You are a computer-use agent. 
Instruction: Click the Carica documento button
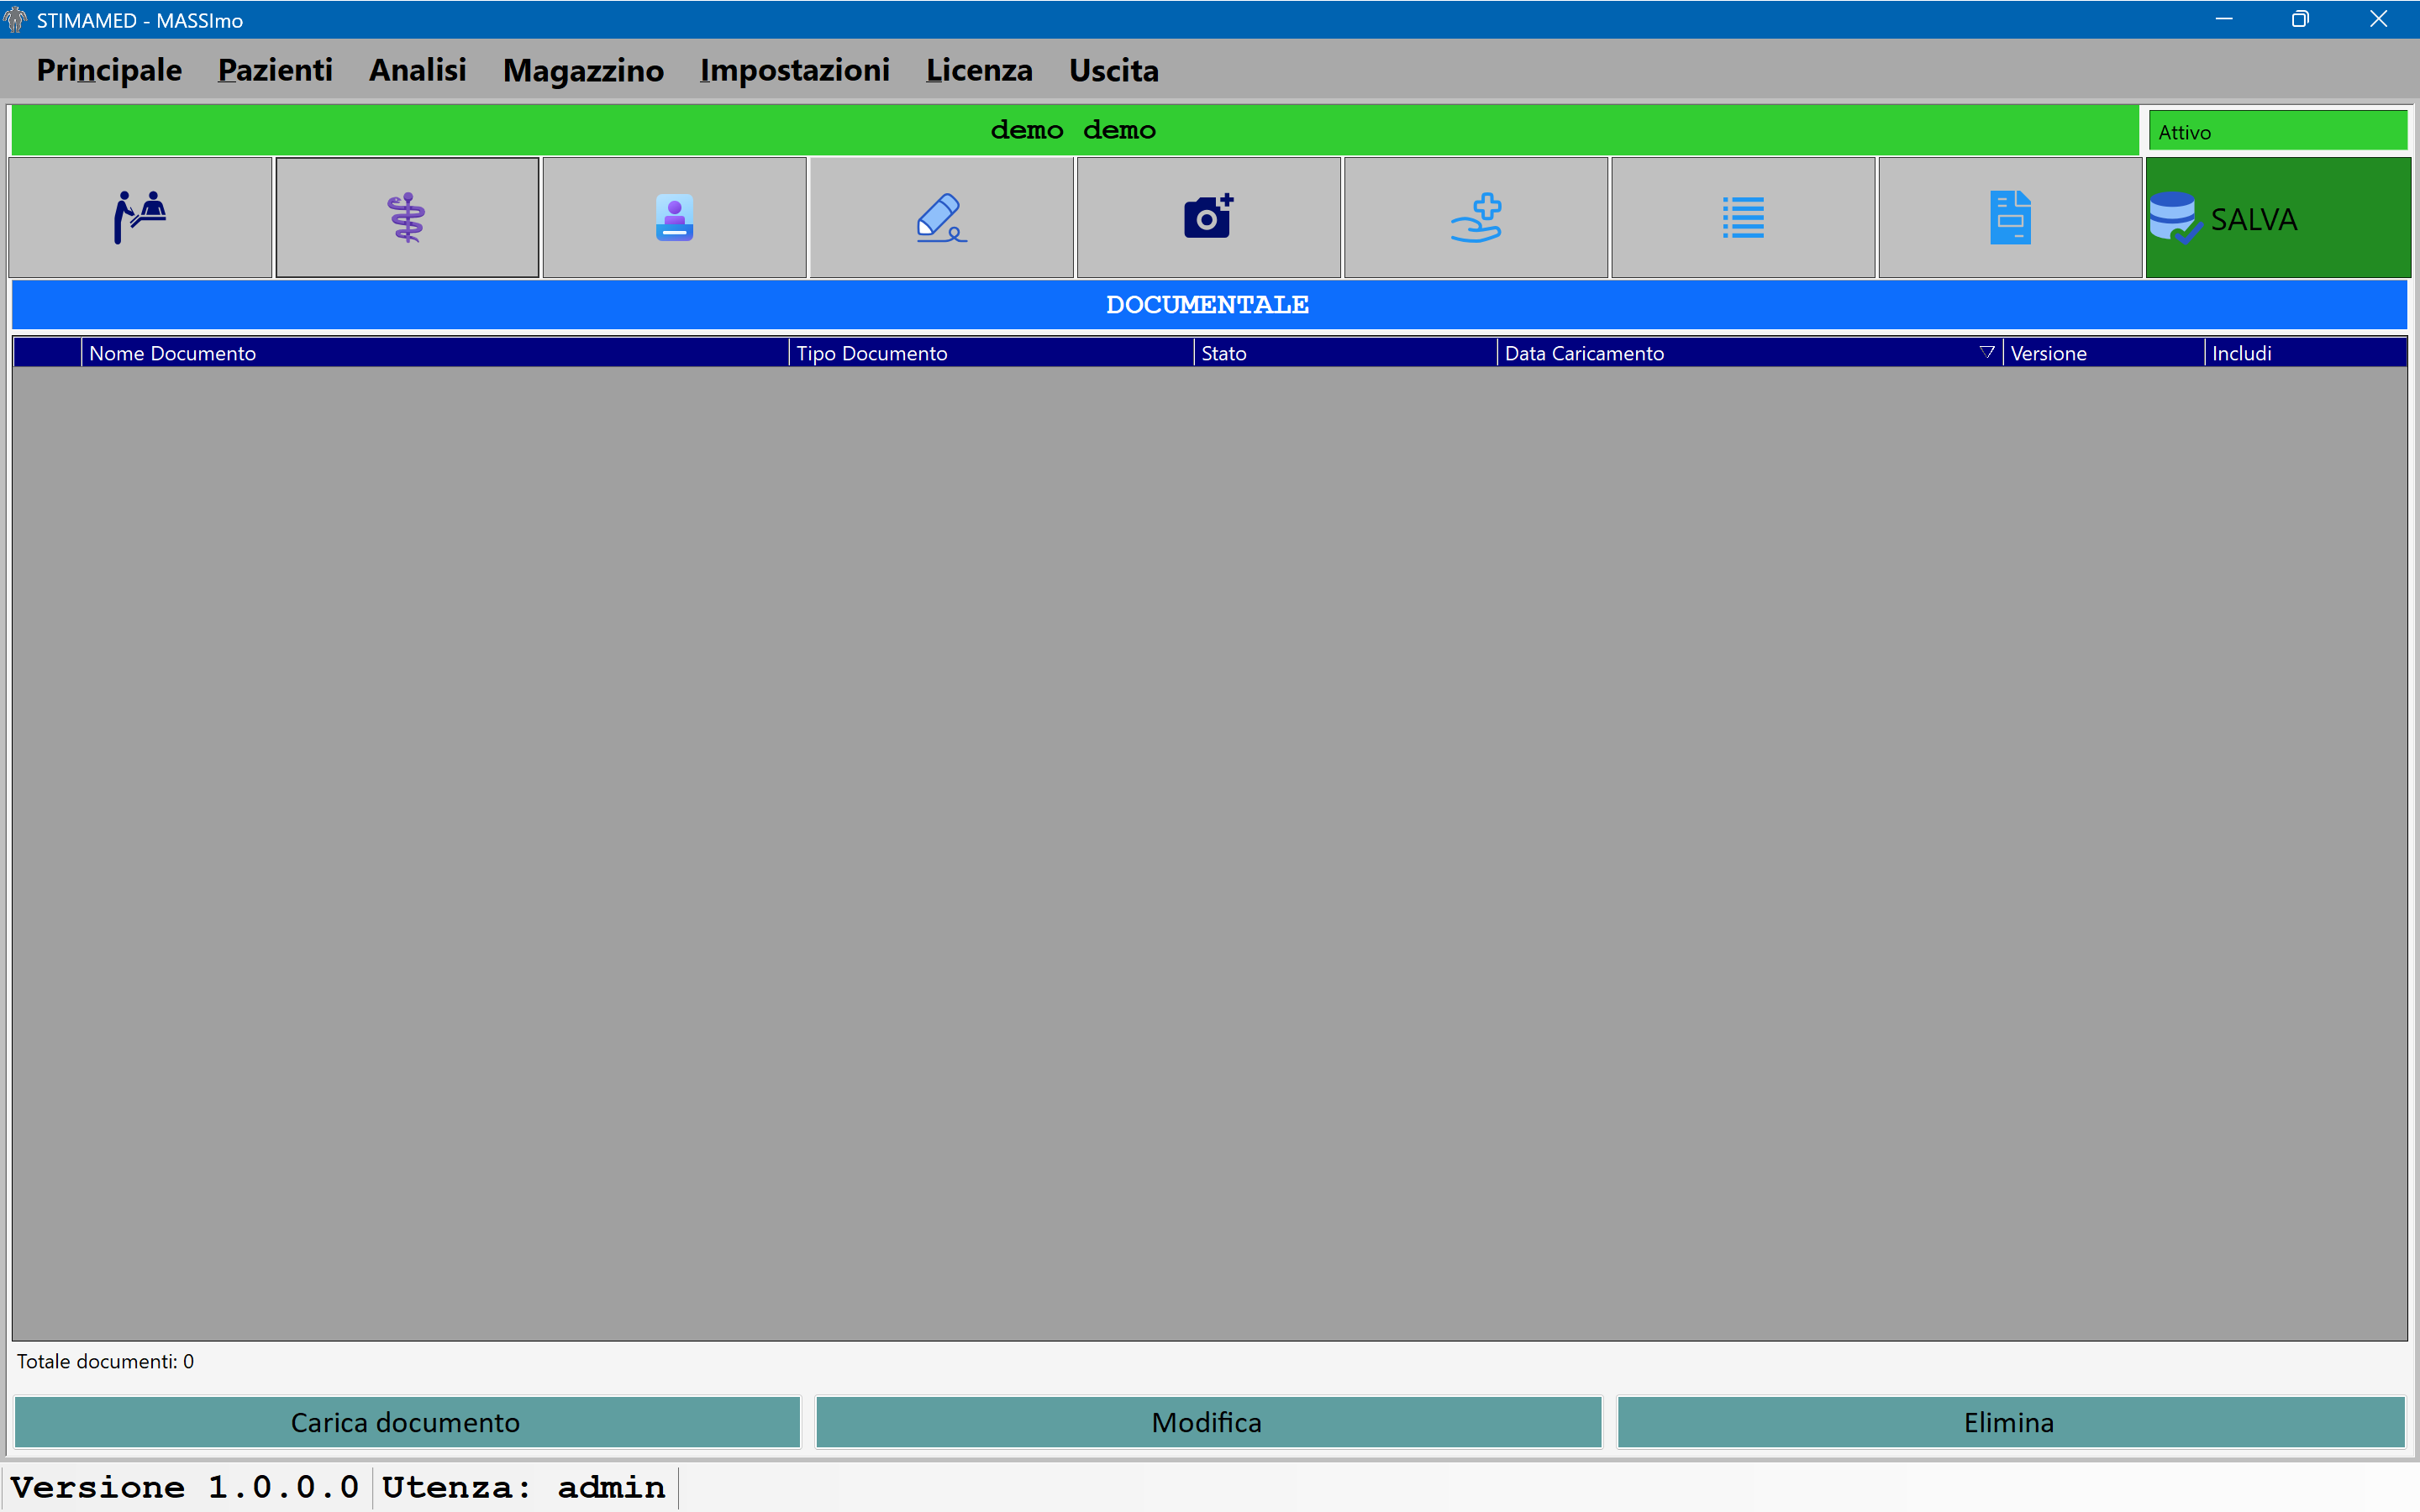[406, 1422]
